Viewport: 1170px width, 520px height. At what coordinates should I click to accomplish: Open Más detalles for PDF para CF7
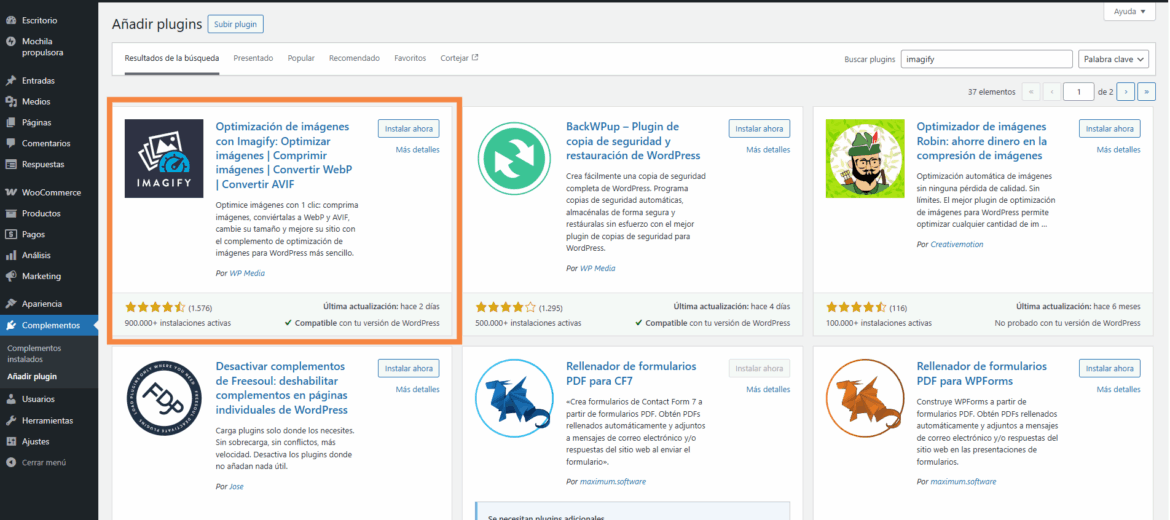click(768, 389)
